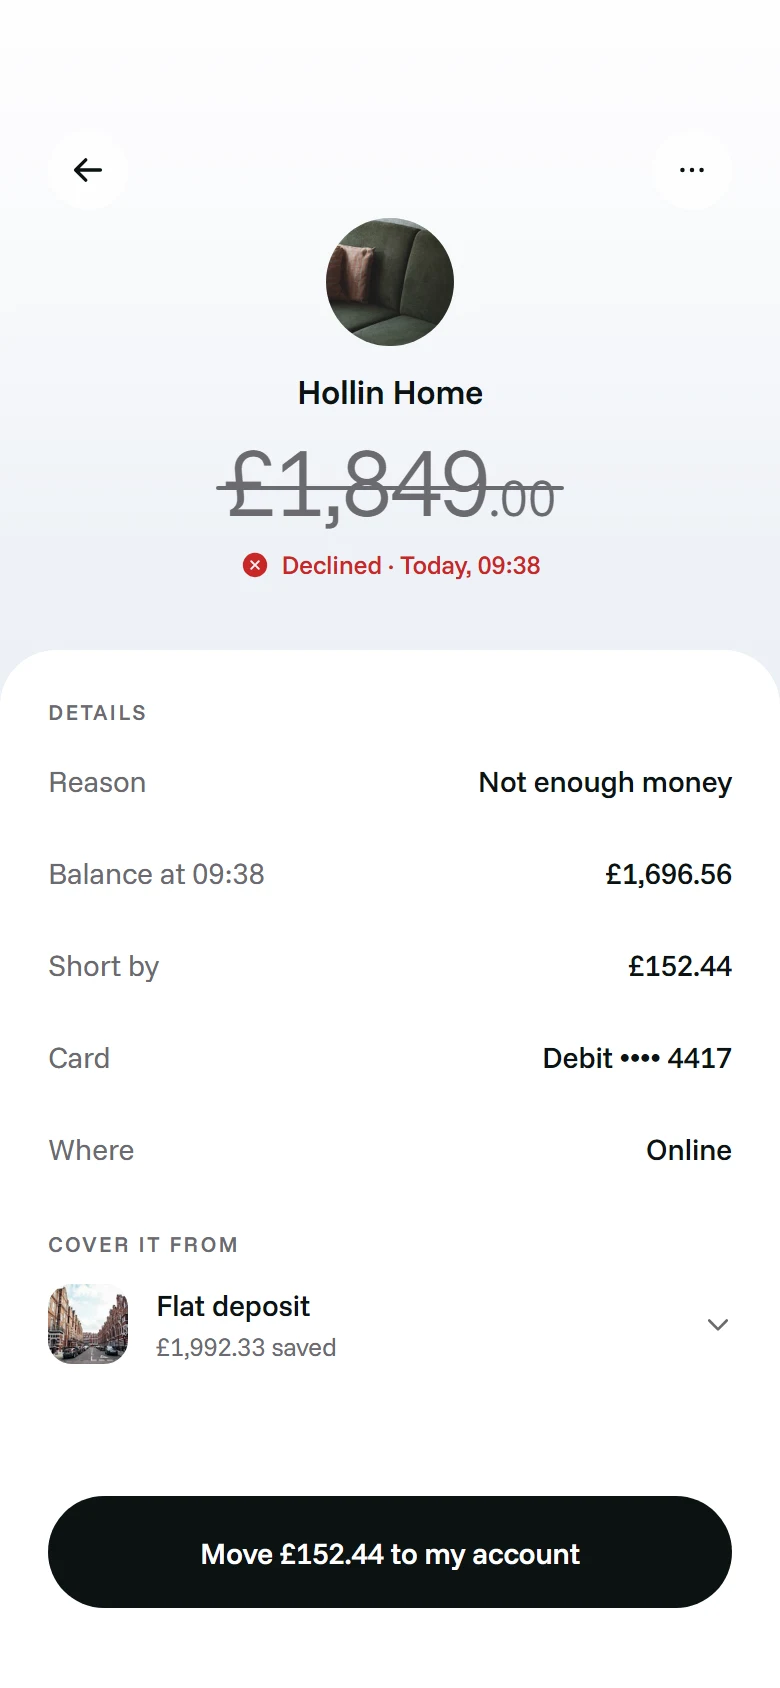Tap the Short by £152.44 value
This screenshot has width=780, height=1688.
680,966
